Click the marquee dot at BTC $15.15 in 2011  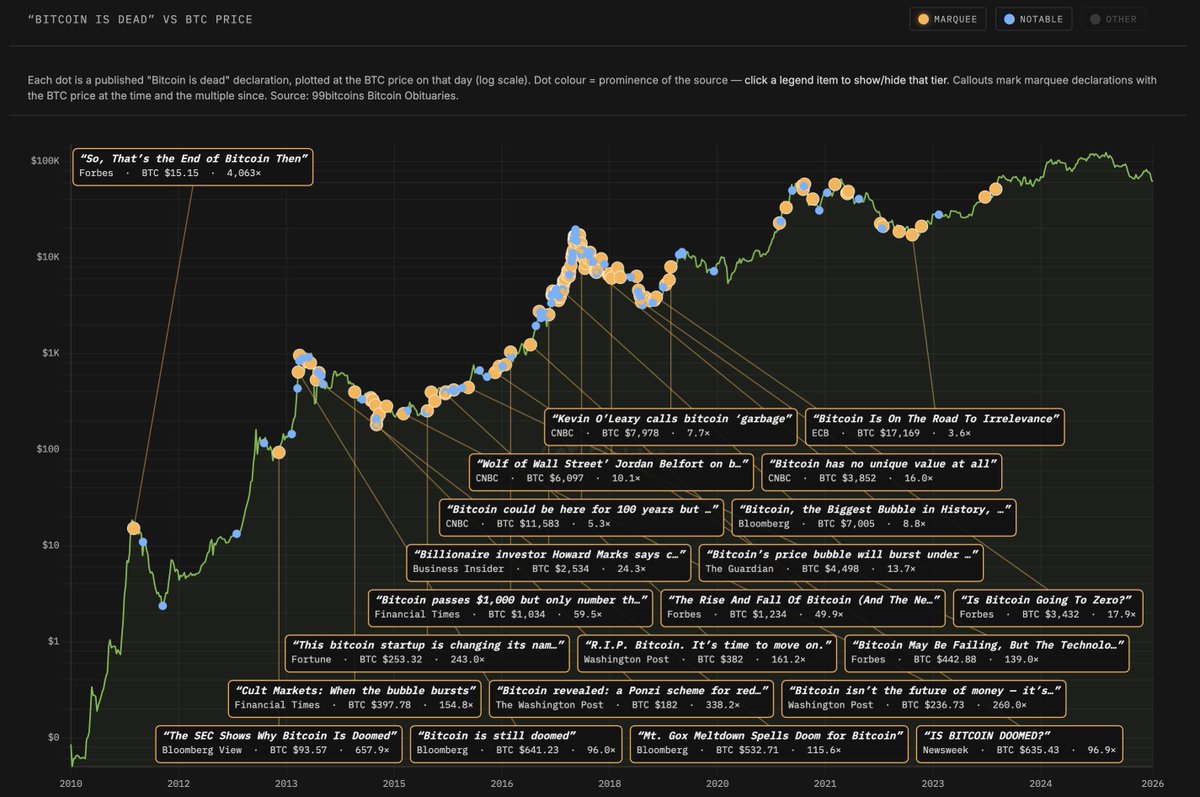pyautogui.click(x=134, y=528)
